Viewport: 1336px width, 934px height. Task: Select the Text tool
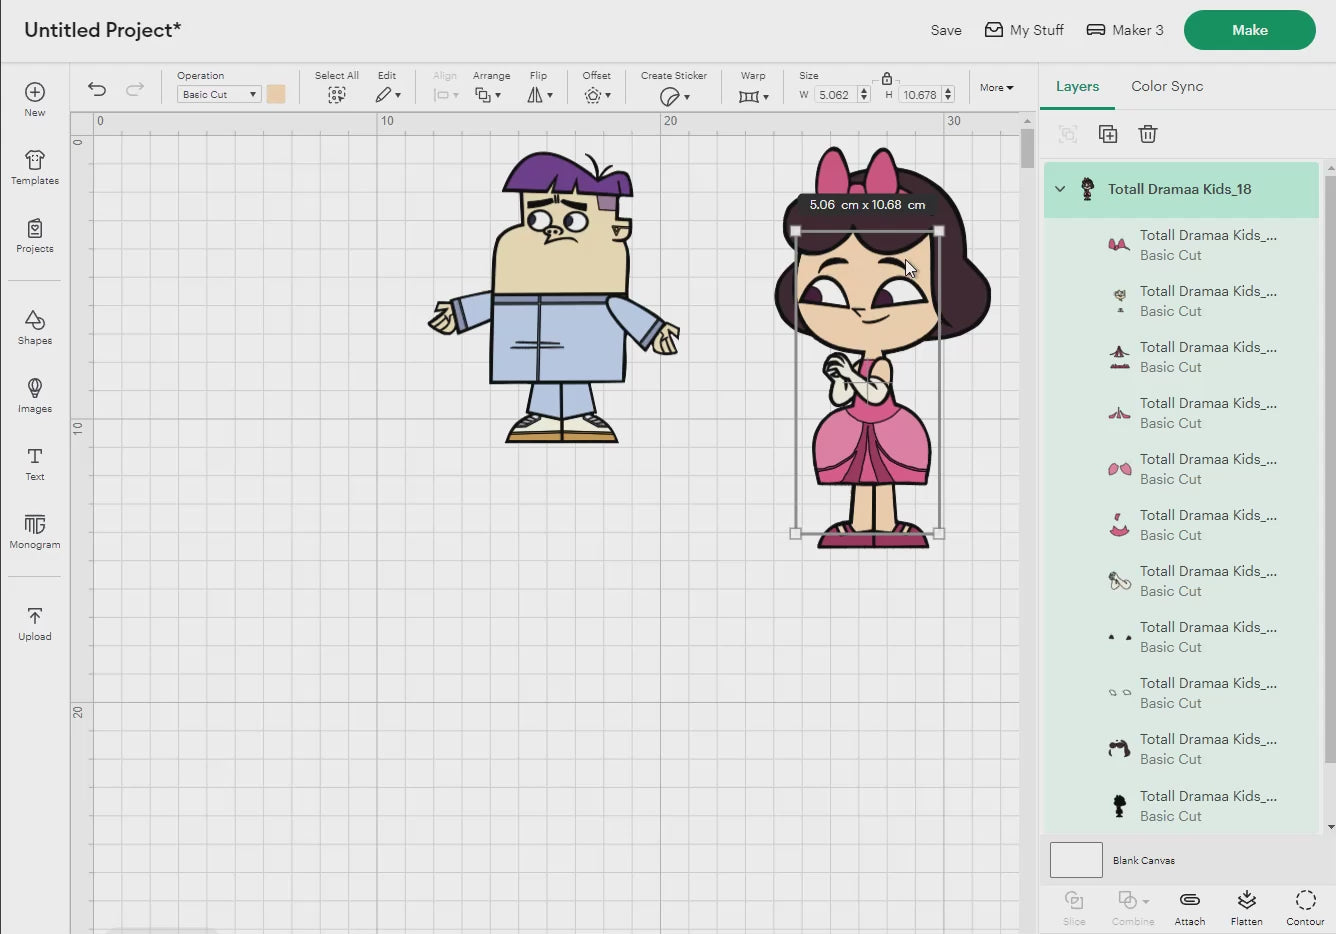pos(35,463)
